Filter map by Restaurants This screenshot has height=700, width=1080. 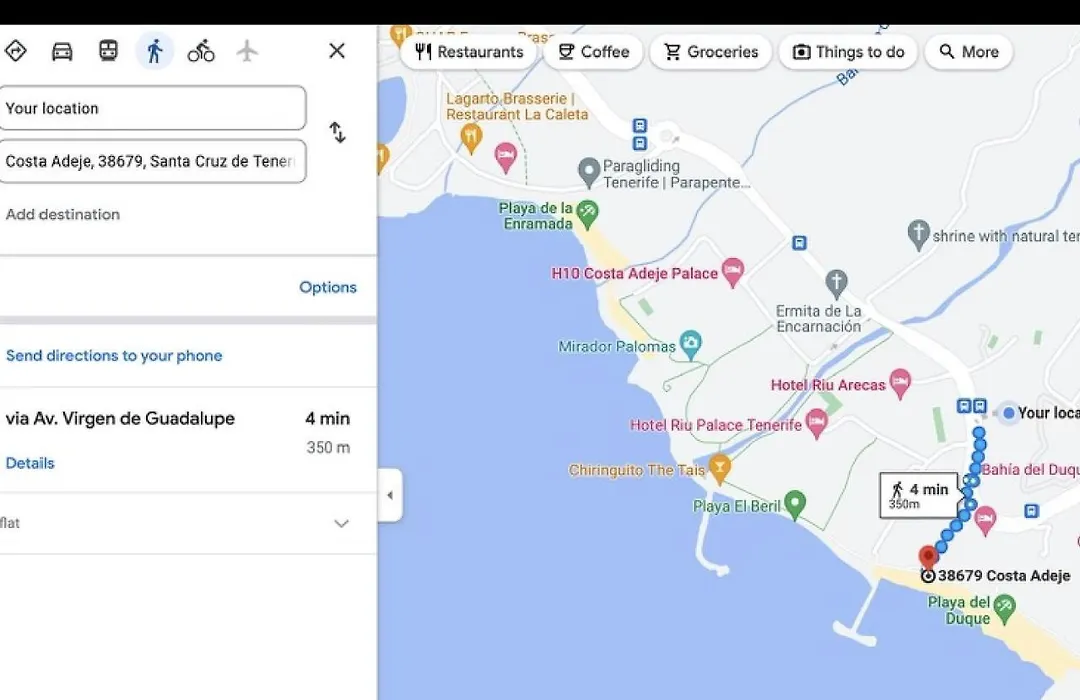point(469,52)
